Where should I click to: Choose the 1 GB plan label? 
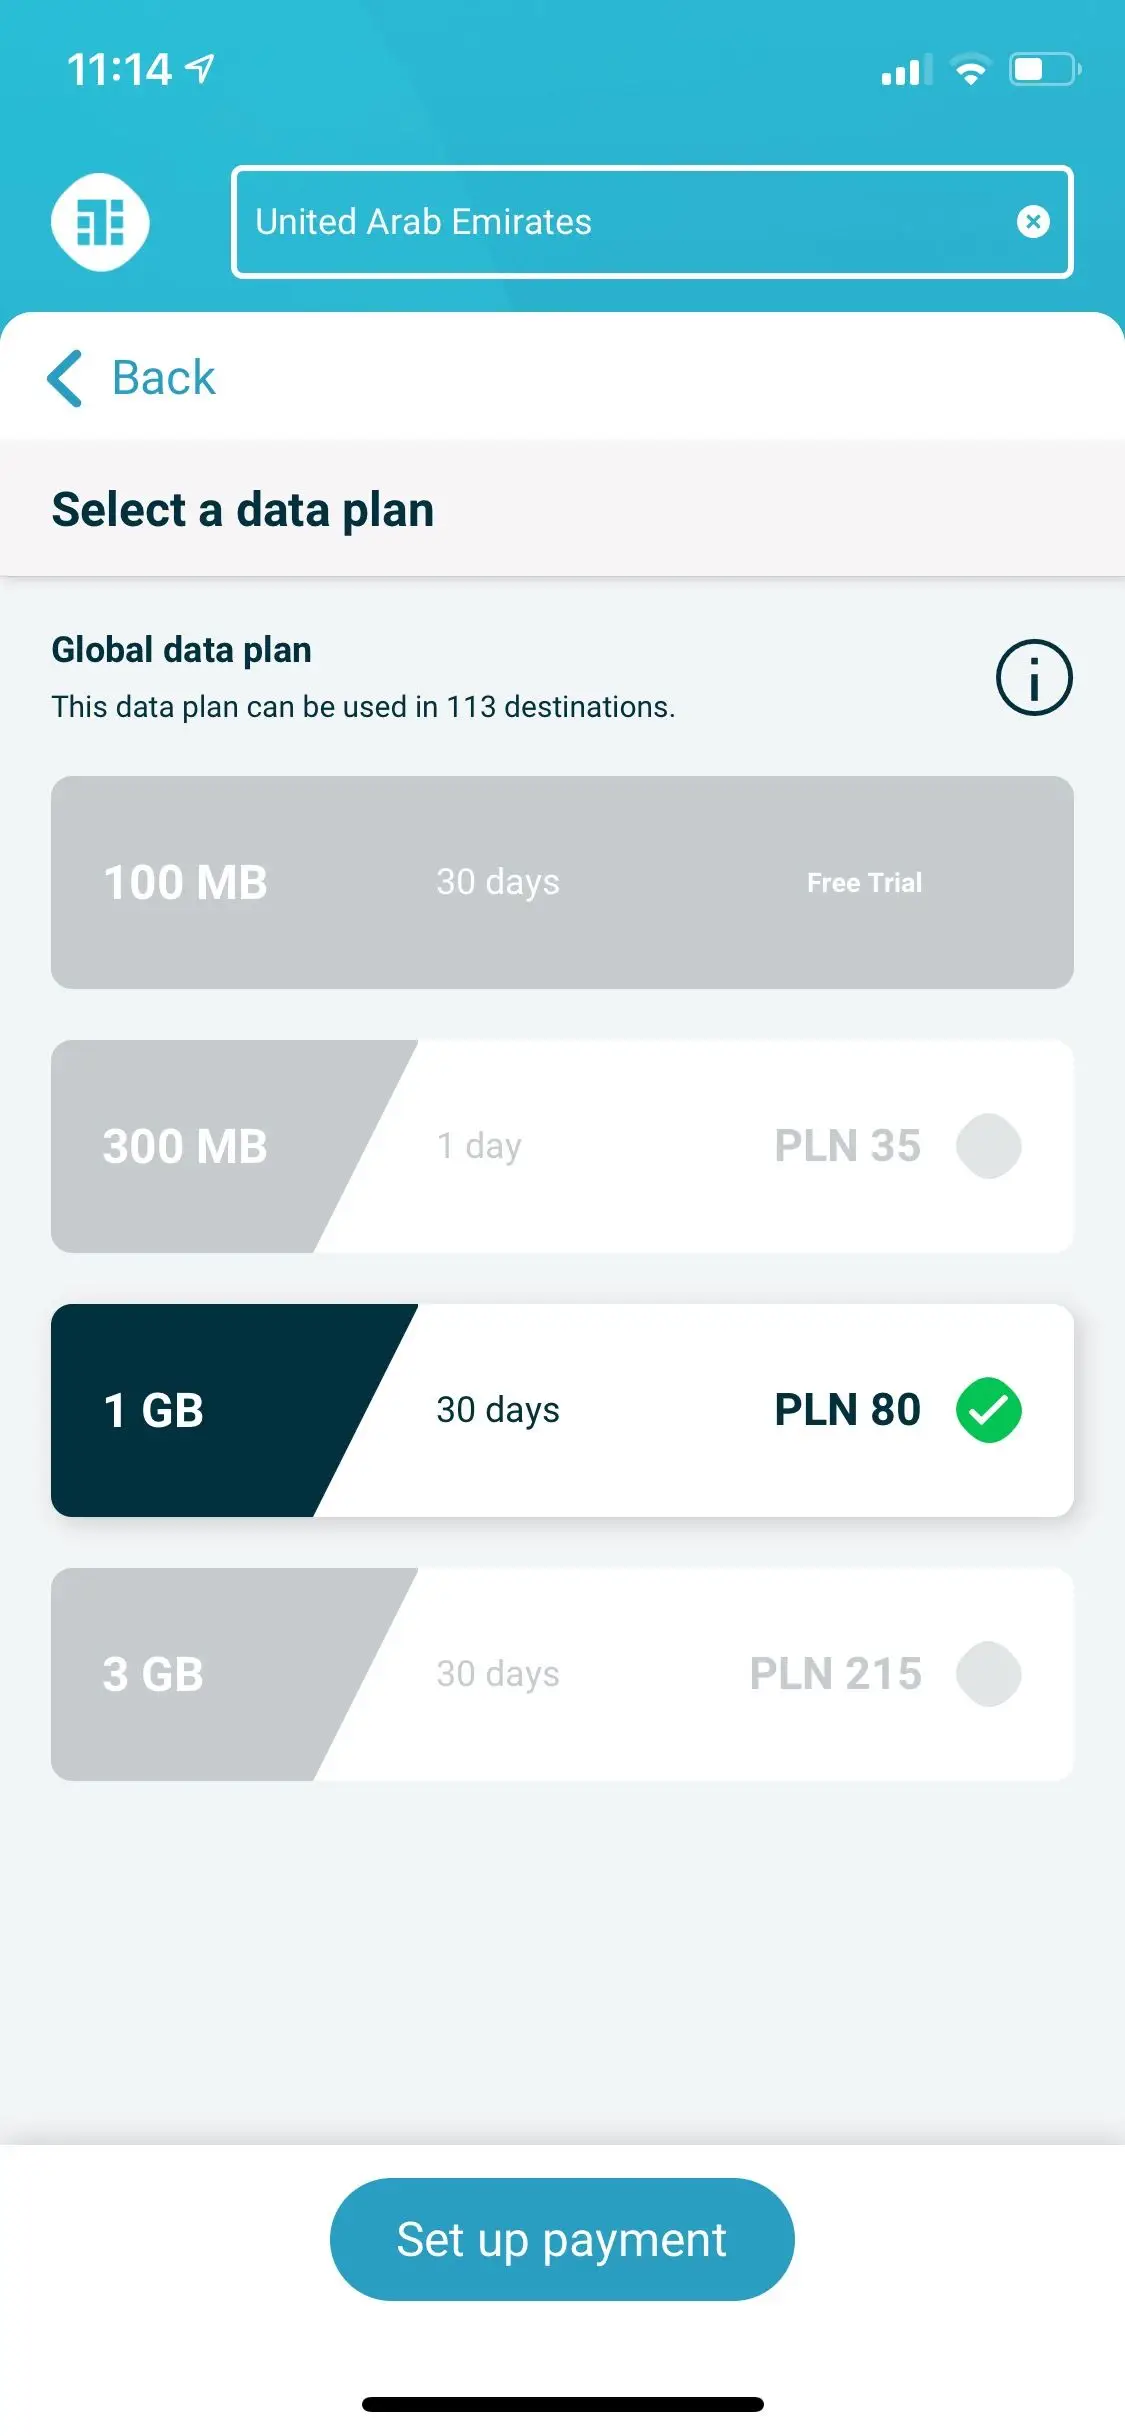[x=154, y=1410]
